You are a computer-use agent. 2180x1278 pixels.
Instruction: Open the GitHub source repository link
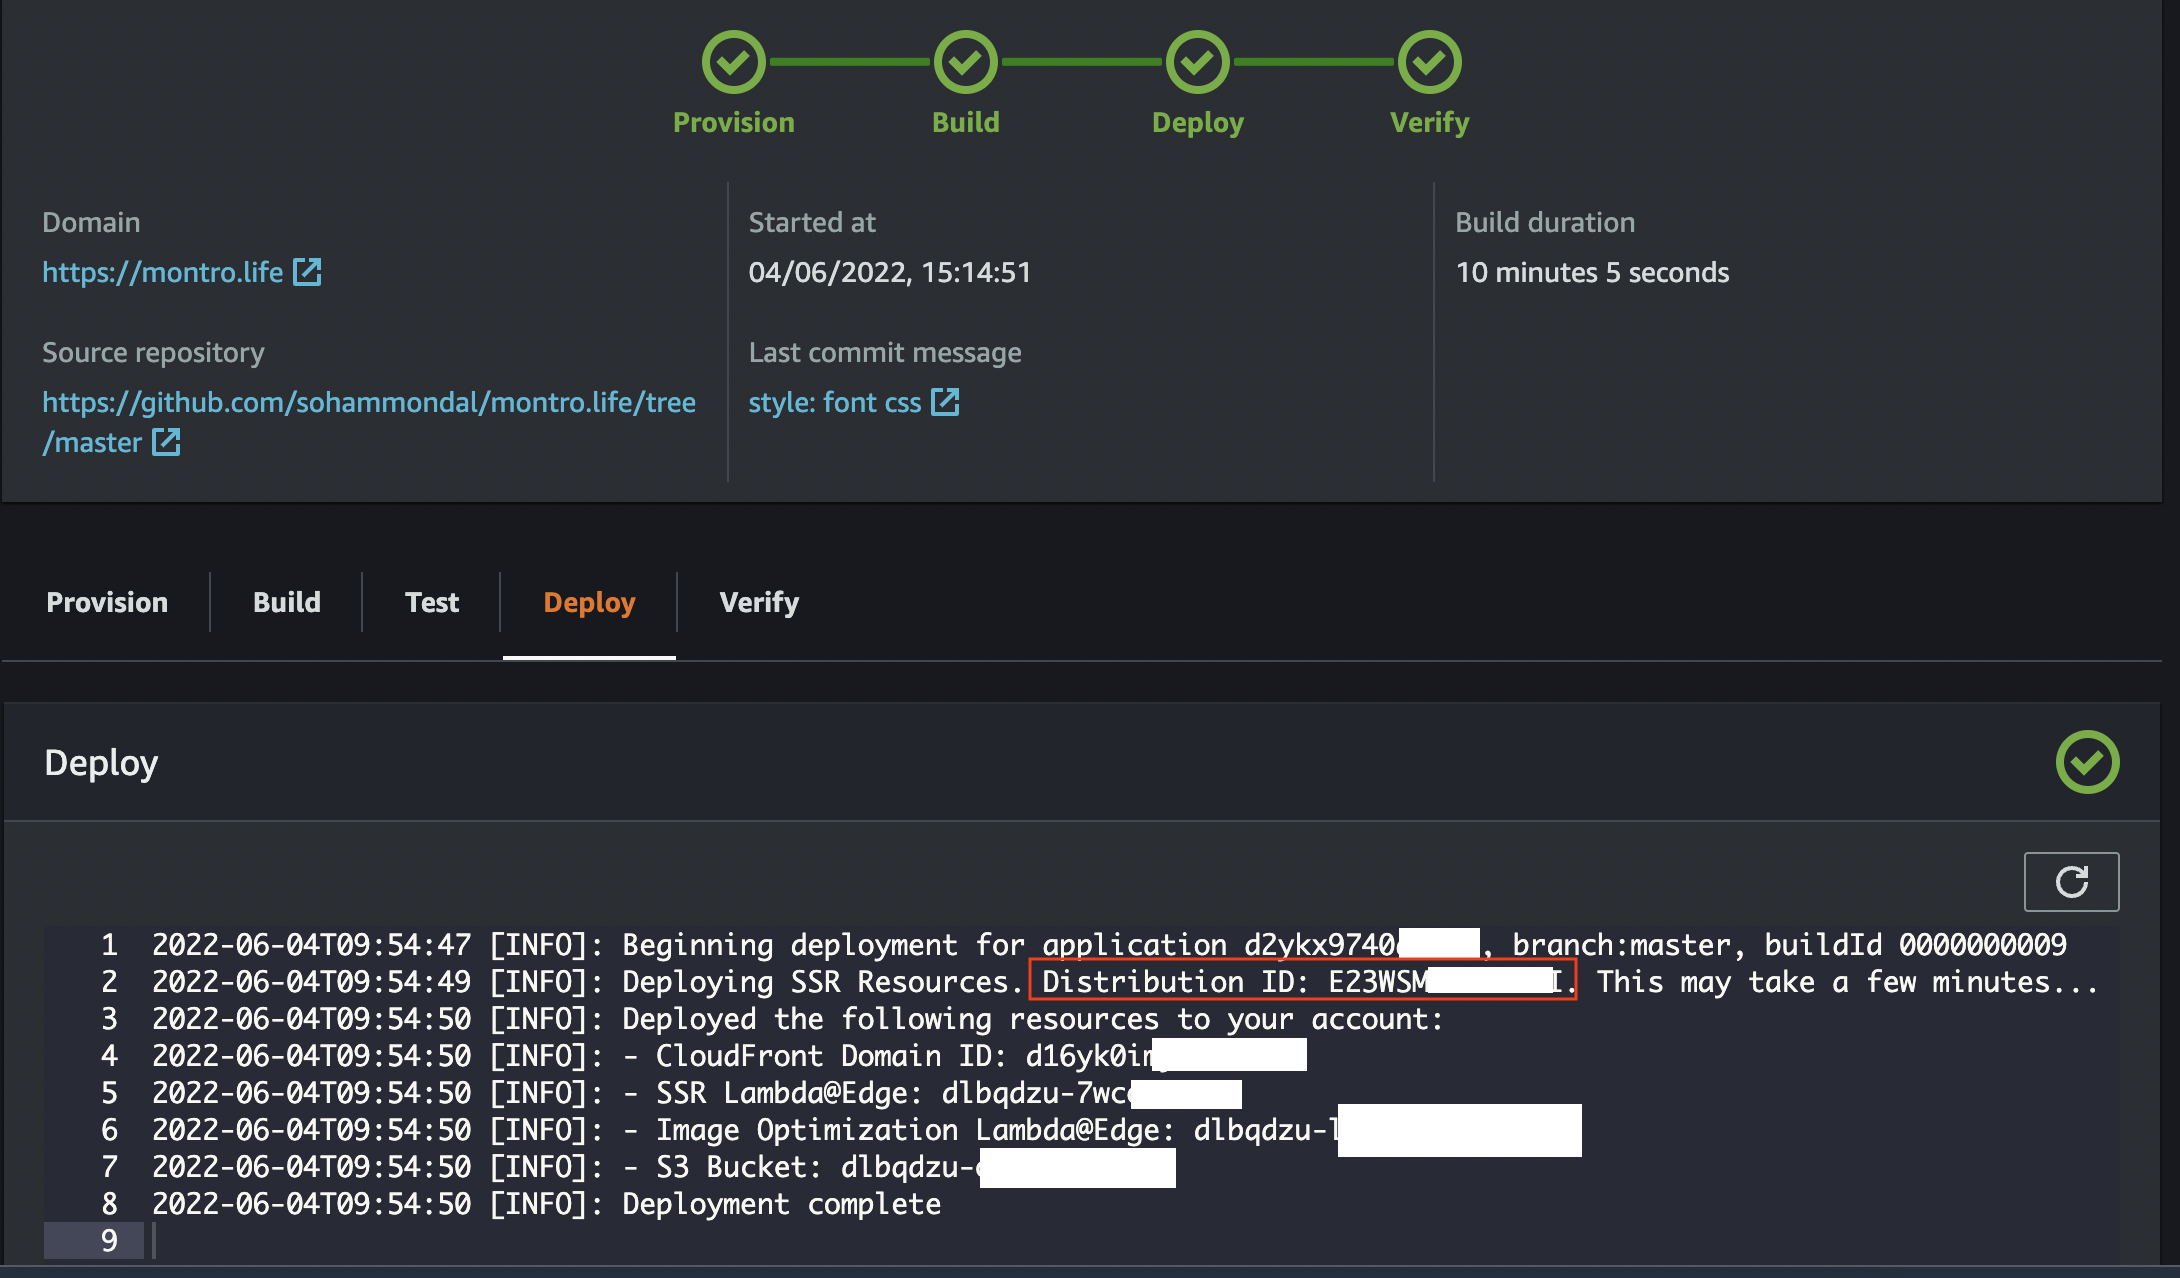pos(369,421)
